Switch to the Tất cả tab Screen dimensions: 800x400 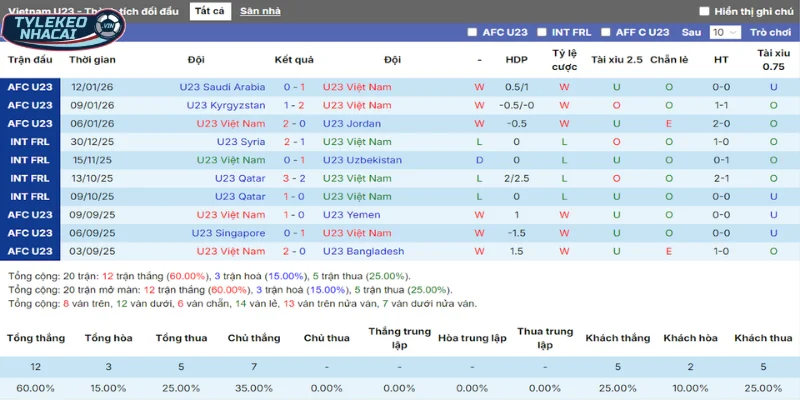pyautogui.click(x=209, y=12)
